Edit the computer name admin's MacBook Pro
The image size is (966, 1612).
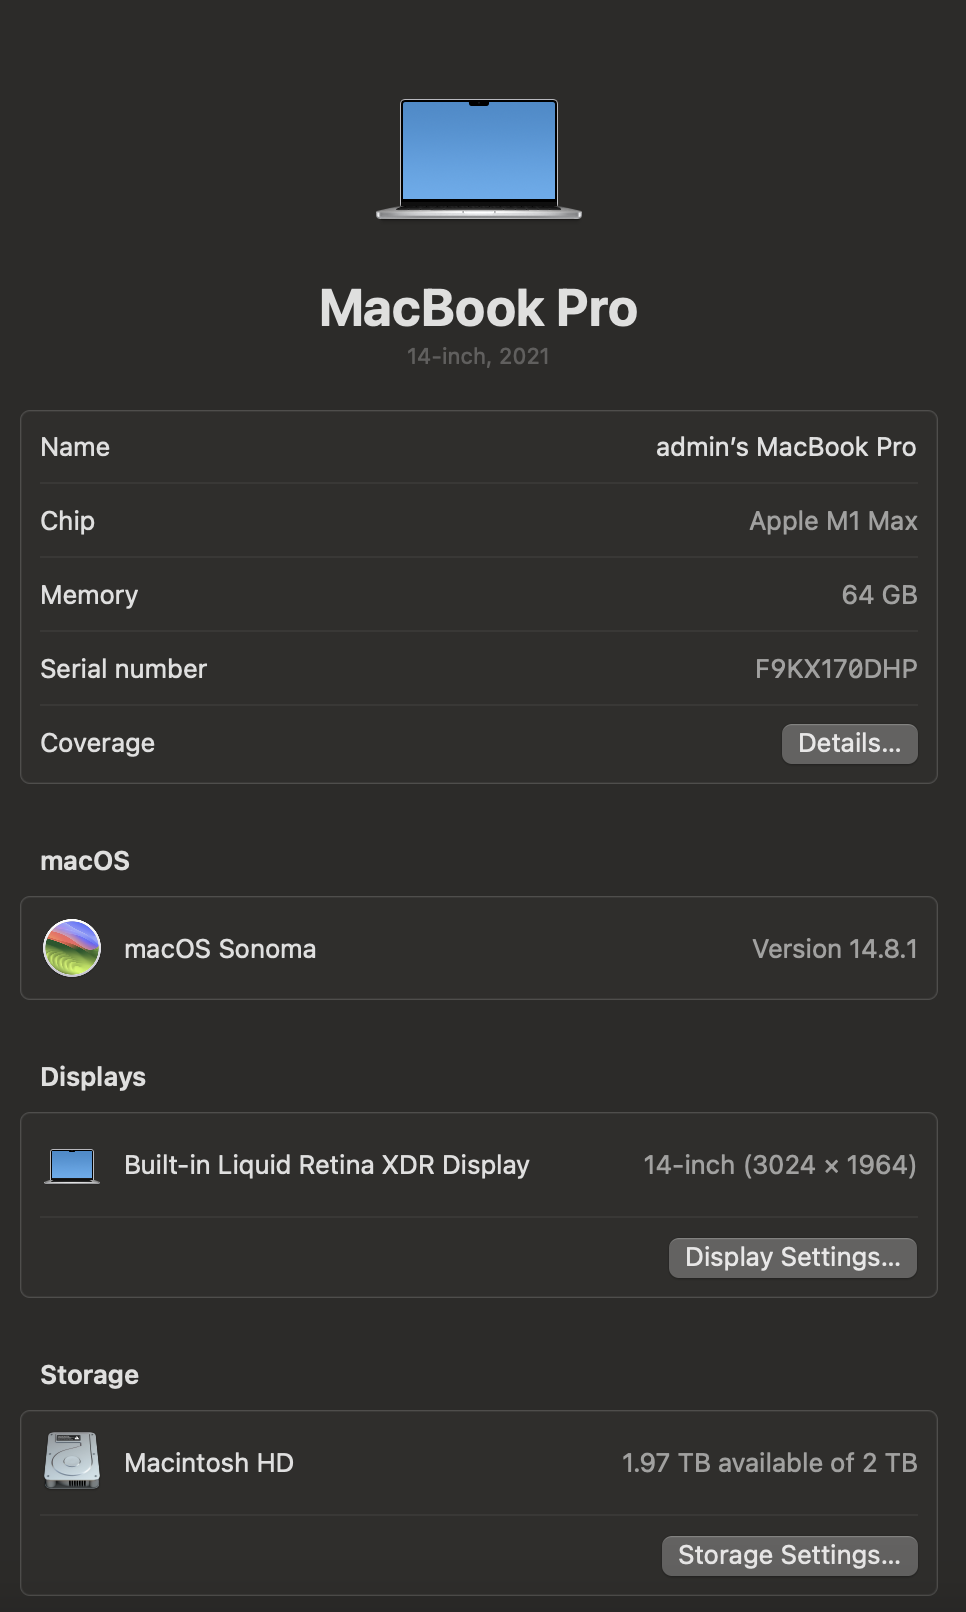(785, 447)
